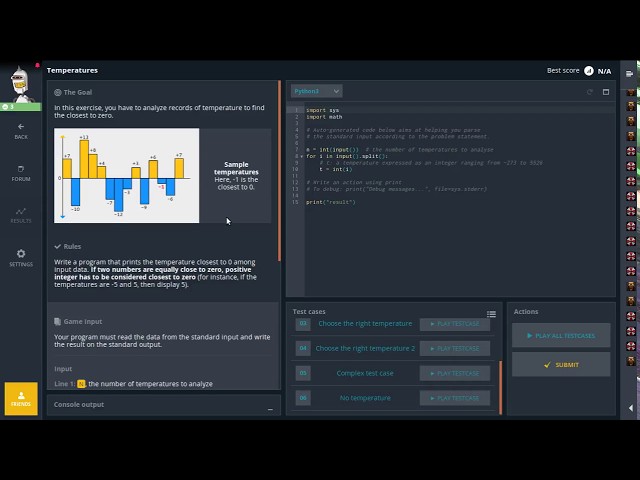The height and width of the screenshot is (480, 640).
Task: Place cursor on print("result") line
Action: (x=331, y=202)
